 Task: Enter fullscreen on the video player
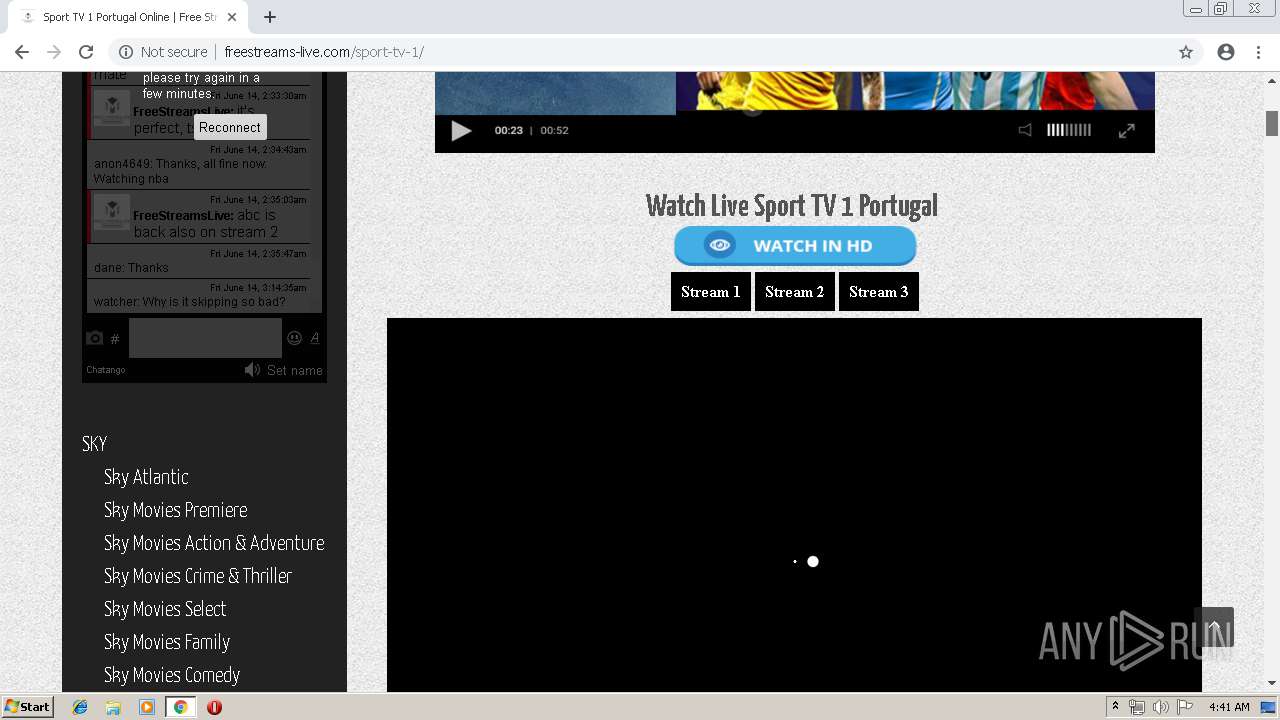[1127, 130]
